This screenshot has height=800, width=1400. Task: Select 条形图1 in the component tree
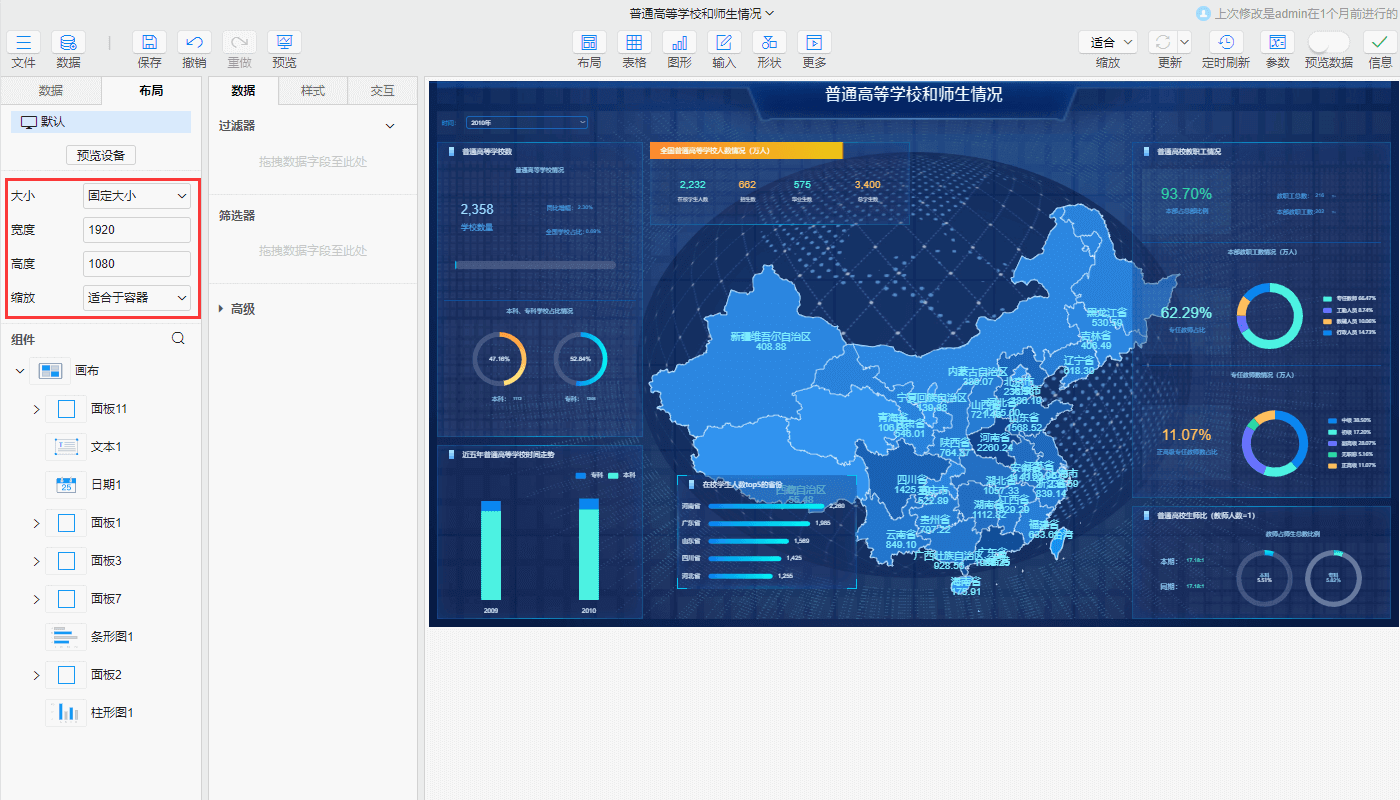coord(111,637)
